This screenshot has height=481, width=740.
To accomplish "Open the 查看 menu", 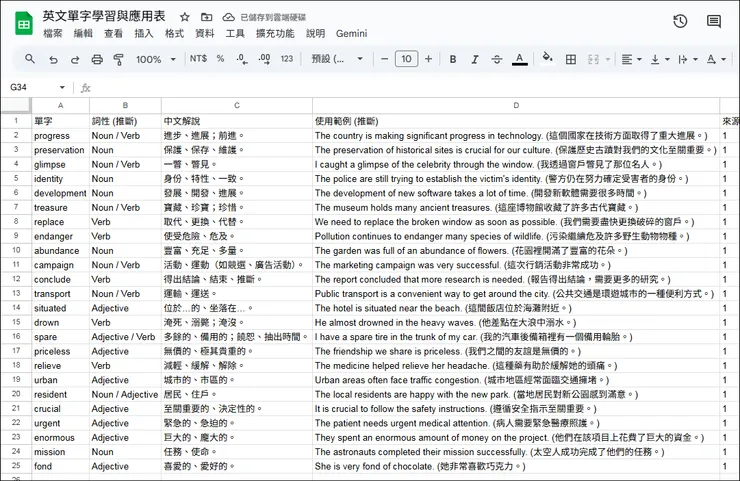I will 113,34.
